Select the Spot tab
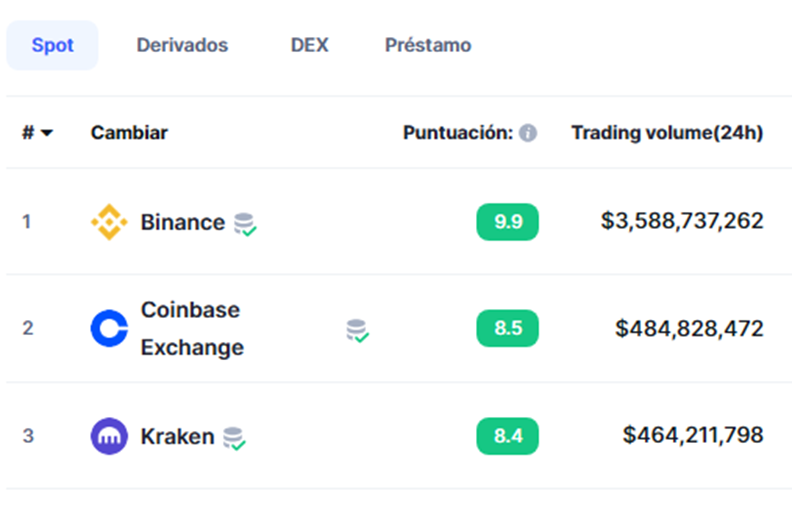 [x=53, y=45]
